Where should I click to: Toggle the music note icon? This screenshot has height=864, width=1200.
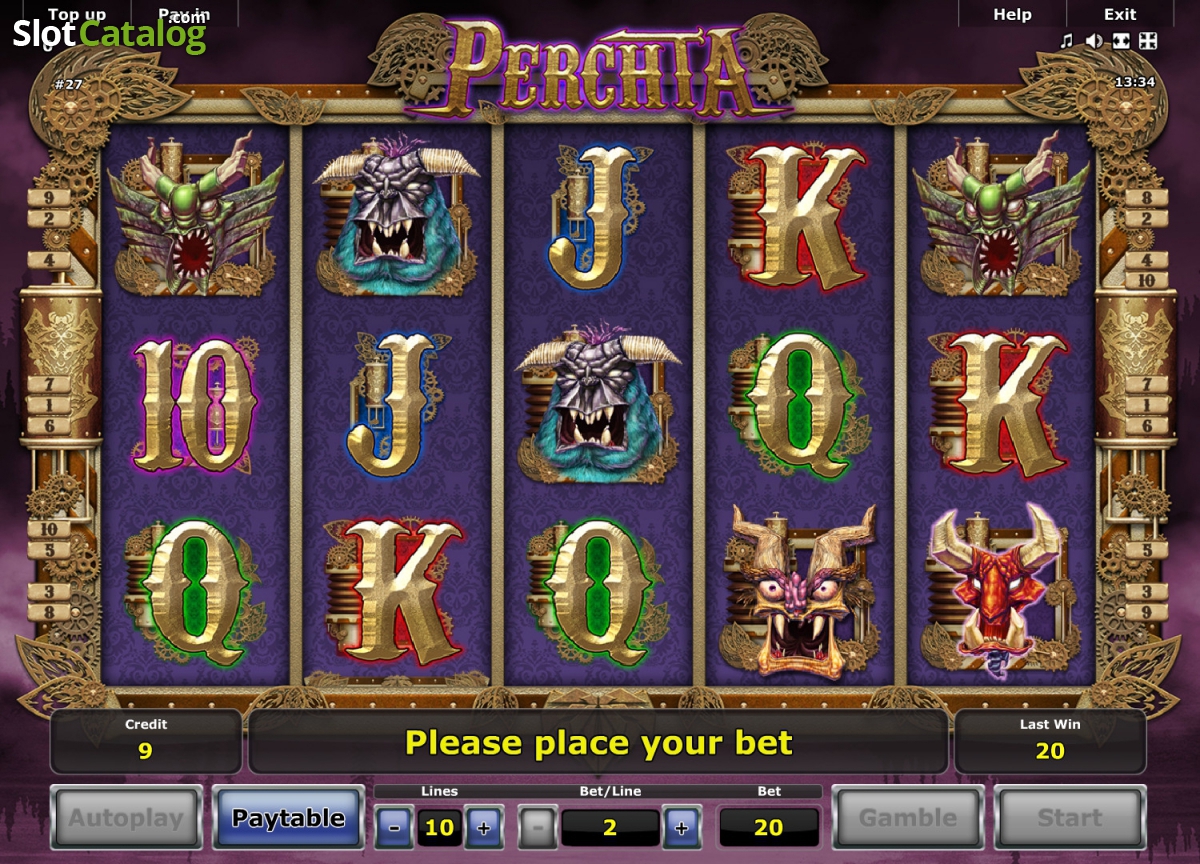[1067, 41]
